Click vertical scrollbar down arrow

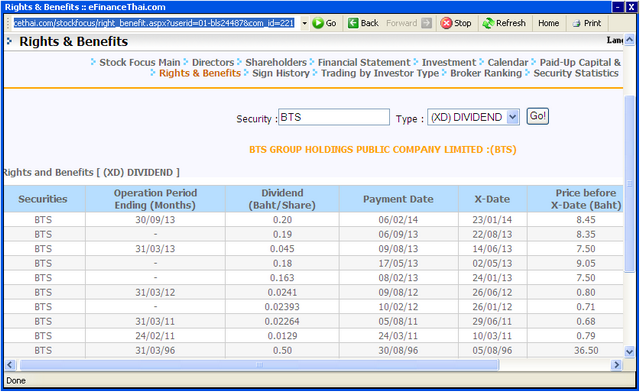[629, 351]
